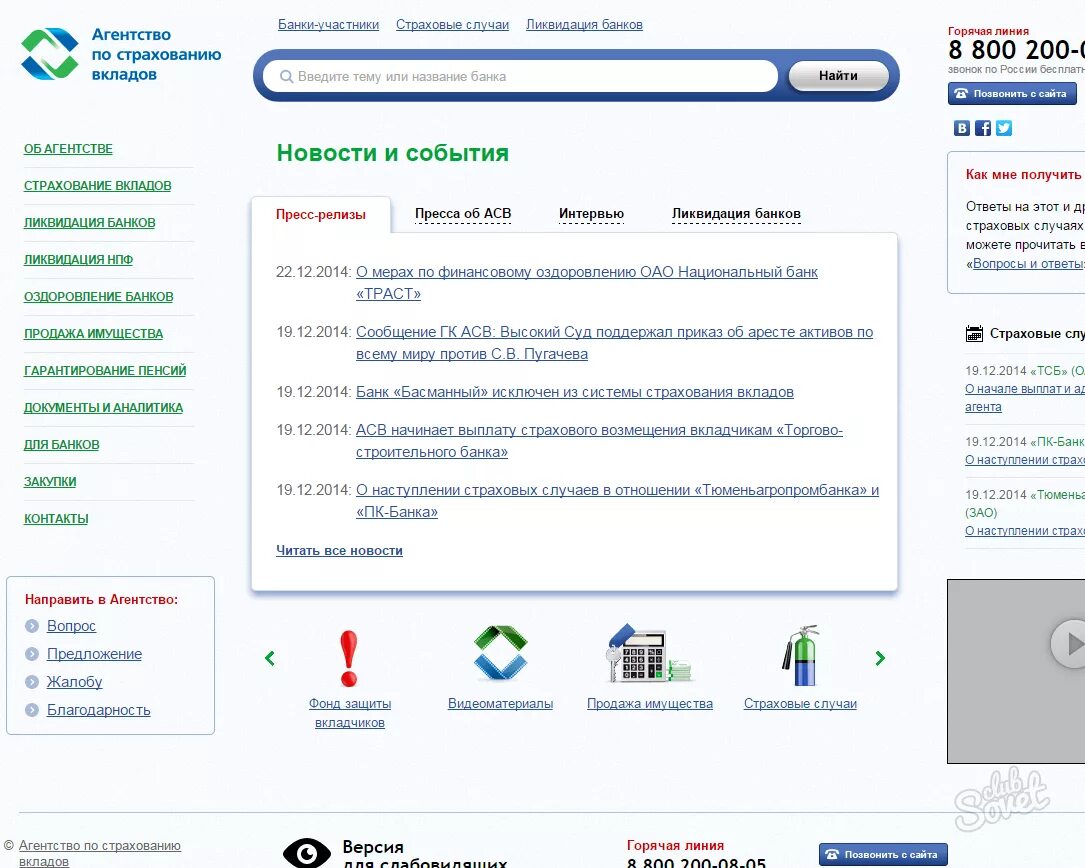Open Страховые случаи carousel link
The image size is (1085, 868).
click(800, 703)
